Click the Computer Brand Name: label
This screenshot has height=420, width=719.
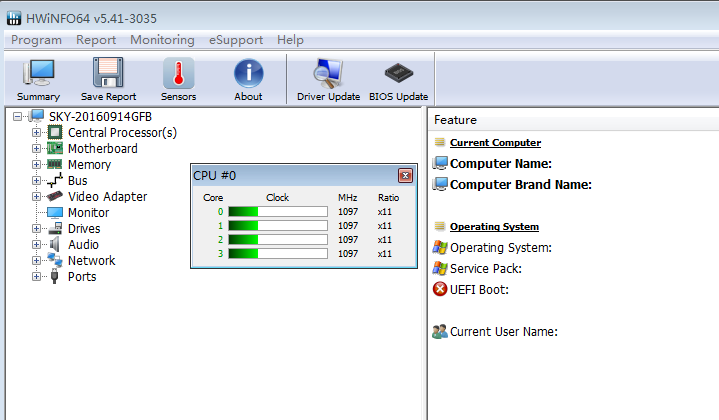click(521, 184)
